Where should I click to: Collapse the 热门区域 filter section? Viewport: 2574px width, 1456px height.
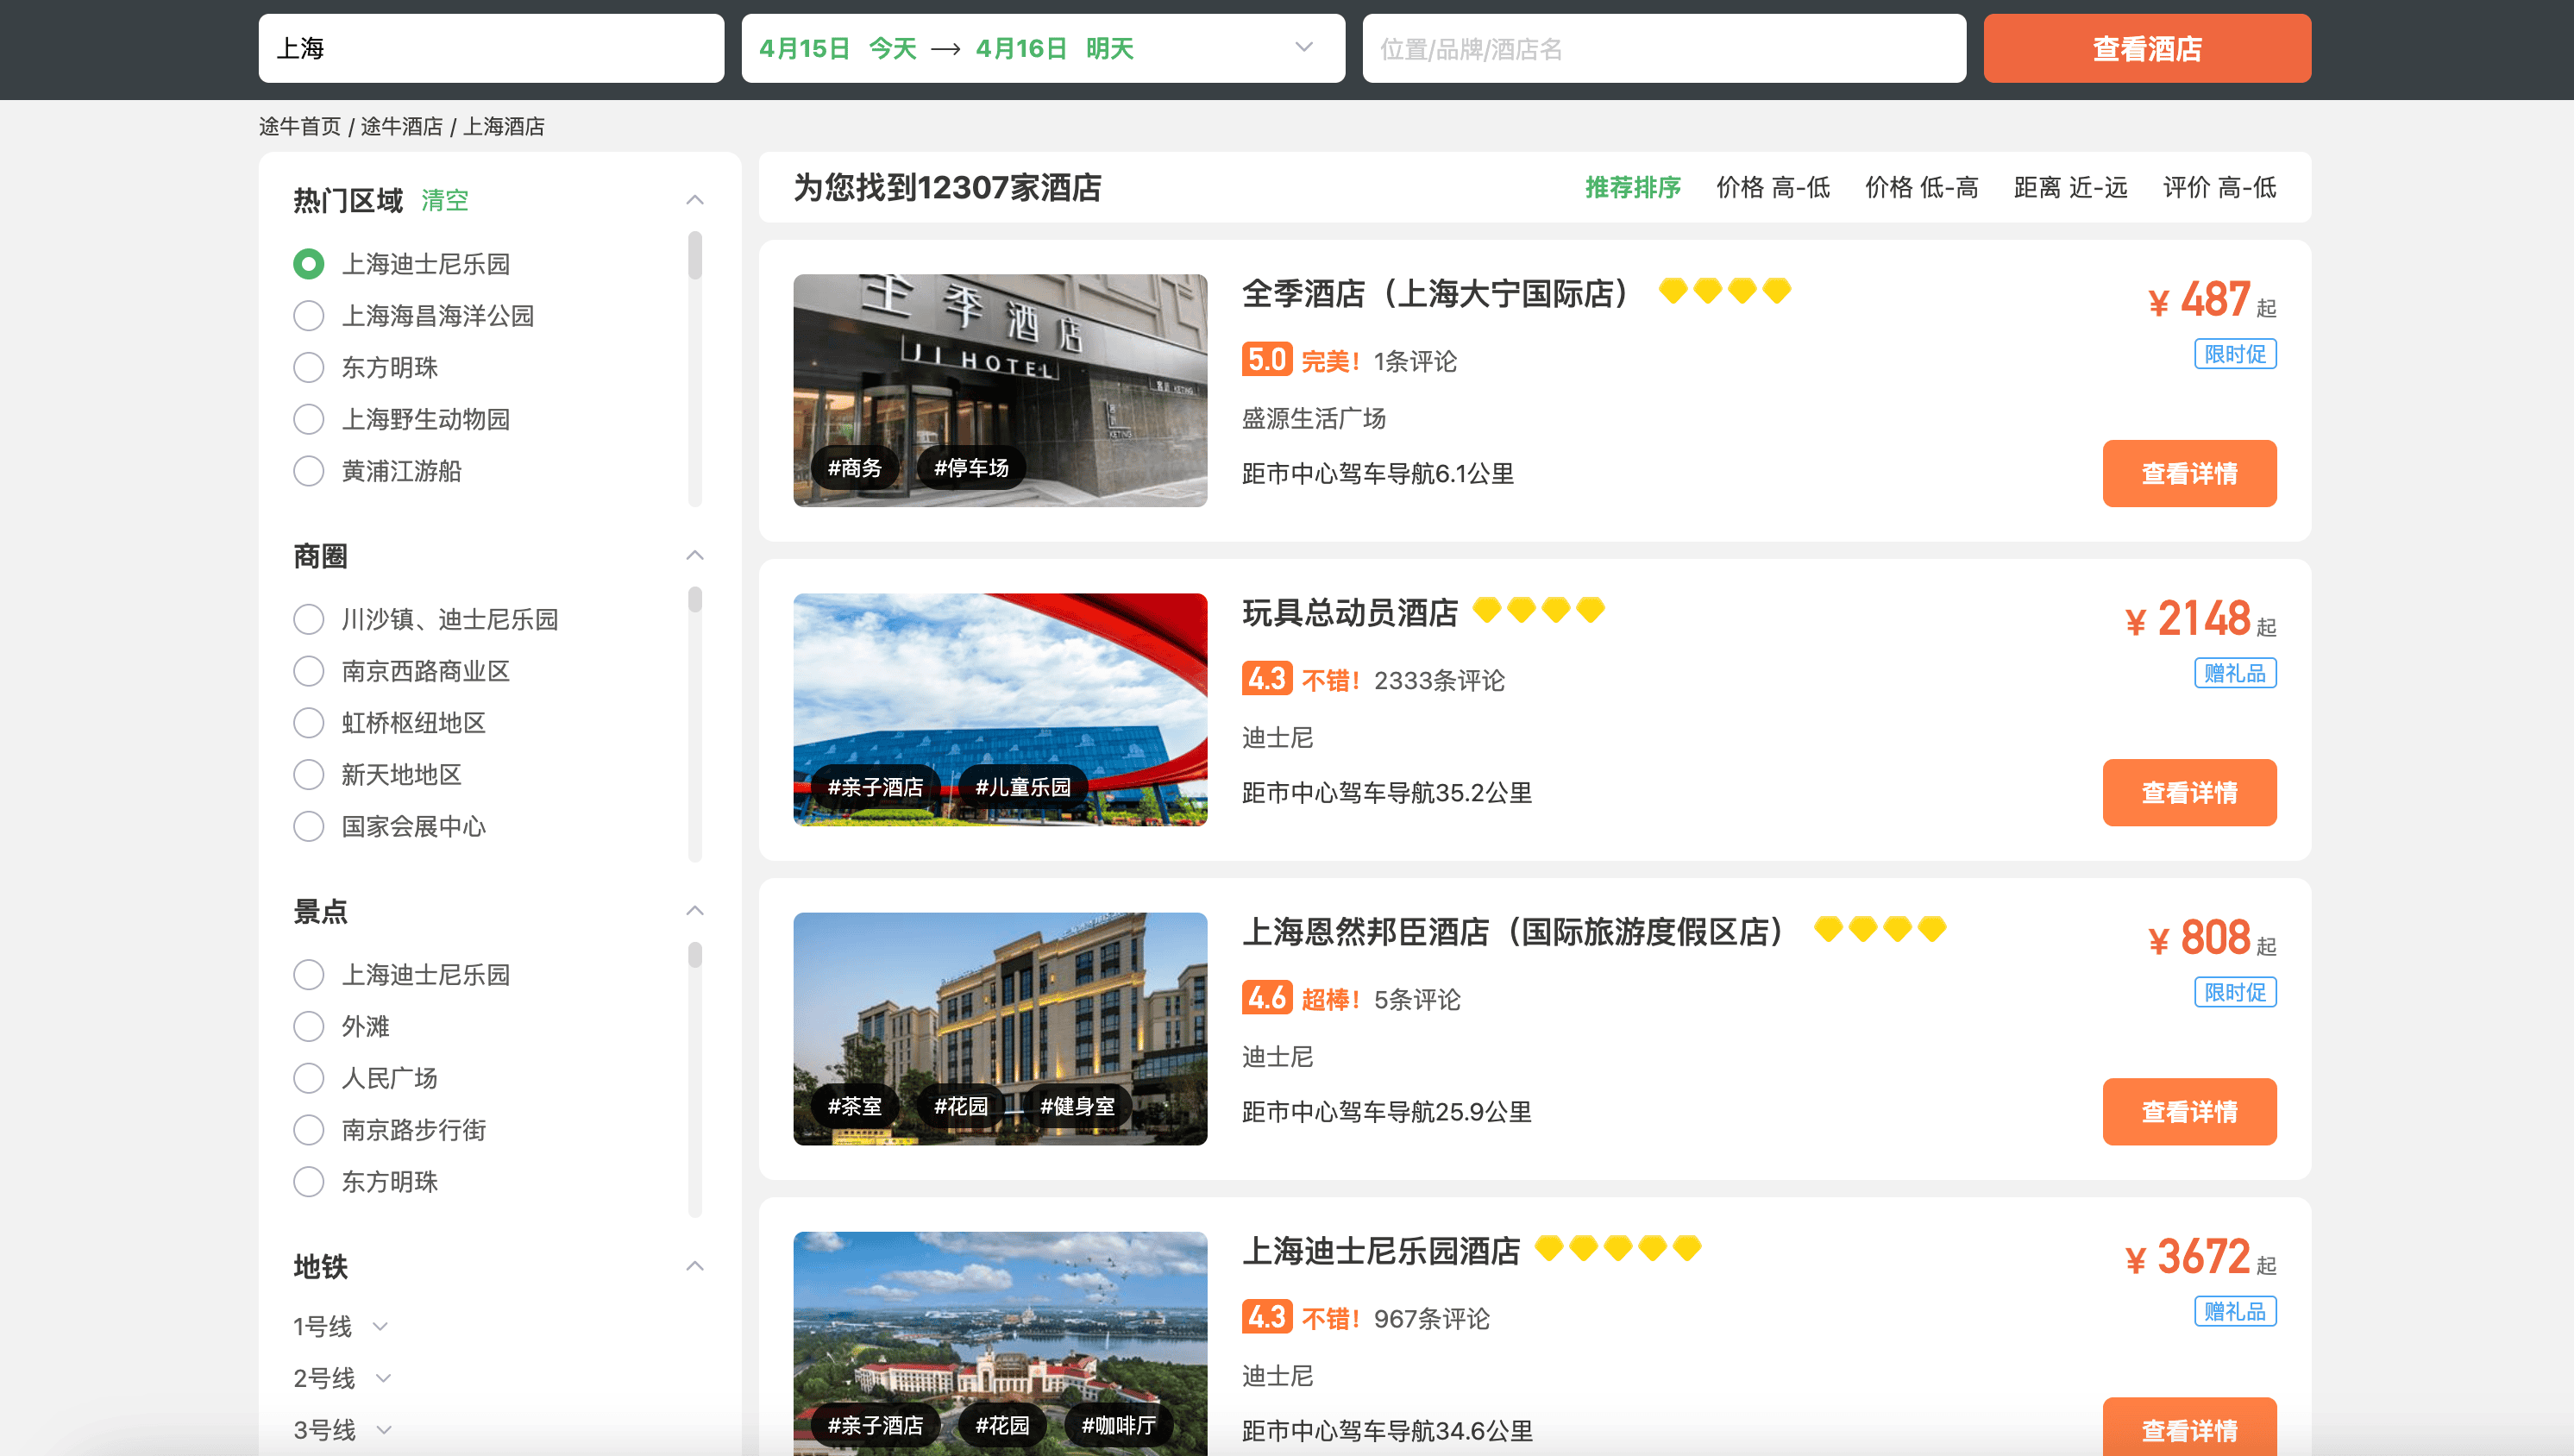695,200
